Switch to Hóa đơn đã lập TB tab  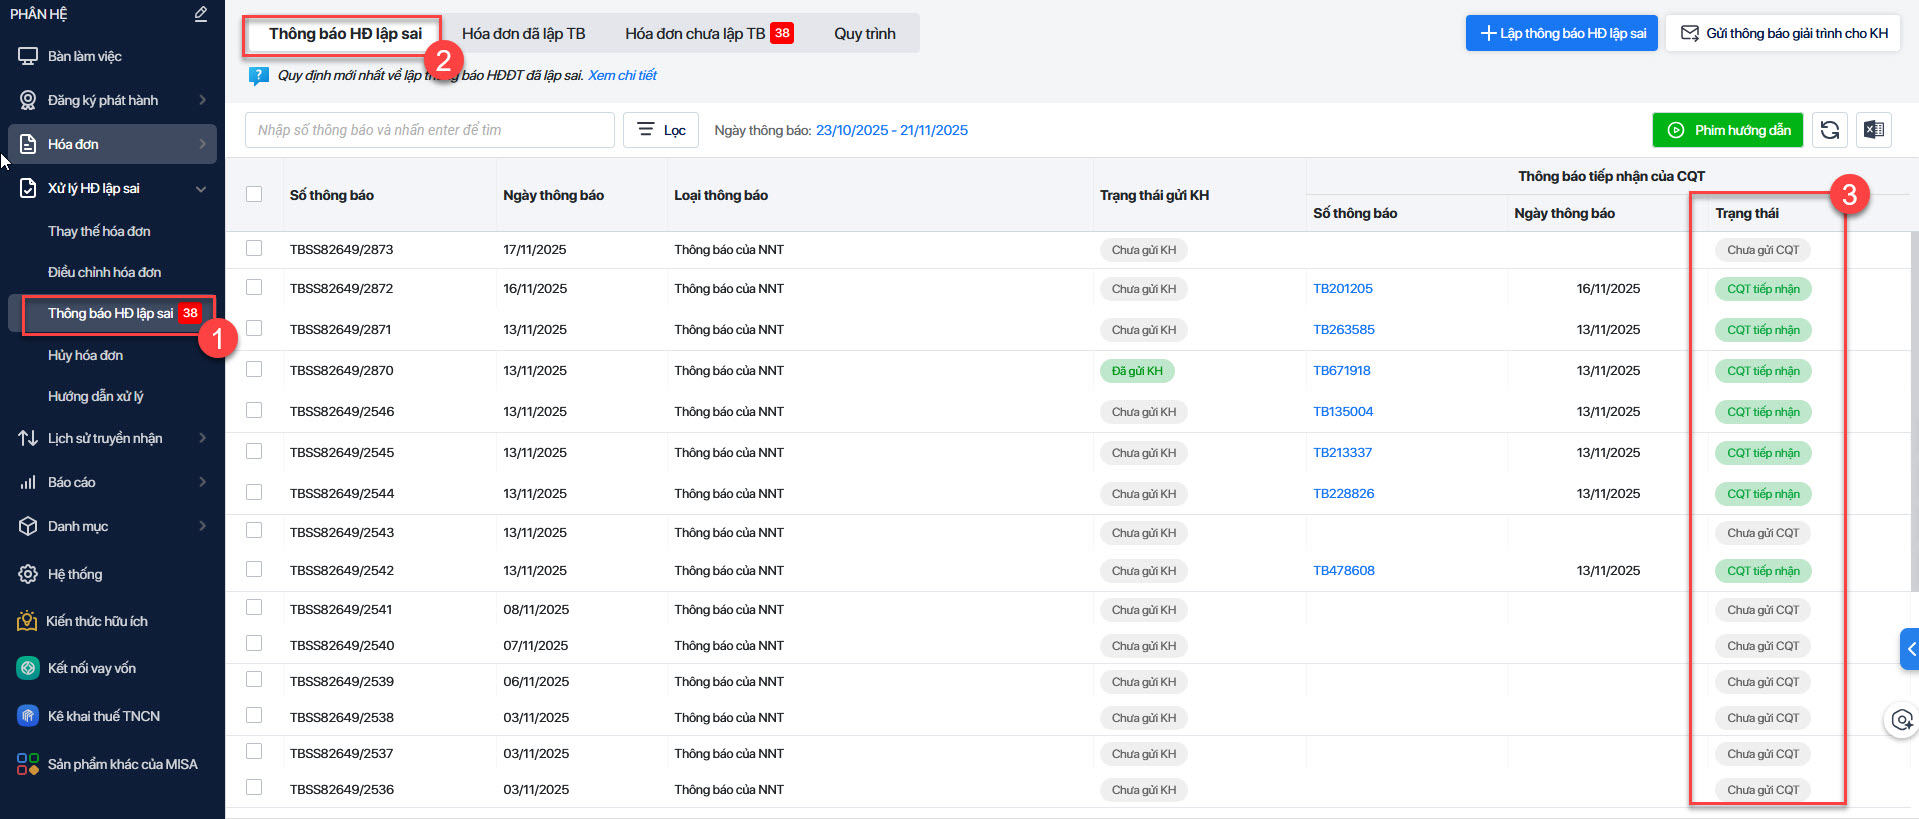coord(523,34)
